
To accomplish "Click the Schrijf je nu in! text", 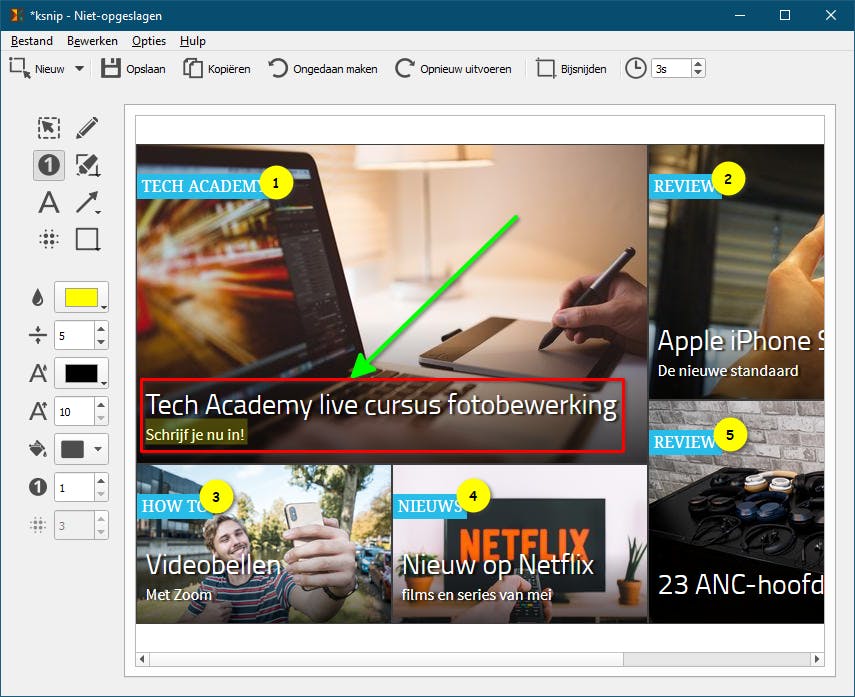I will (x=195, y=435).
